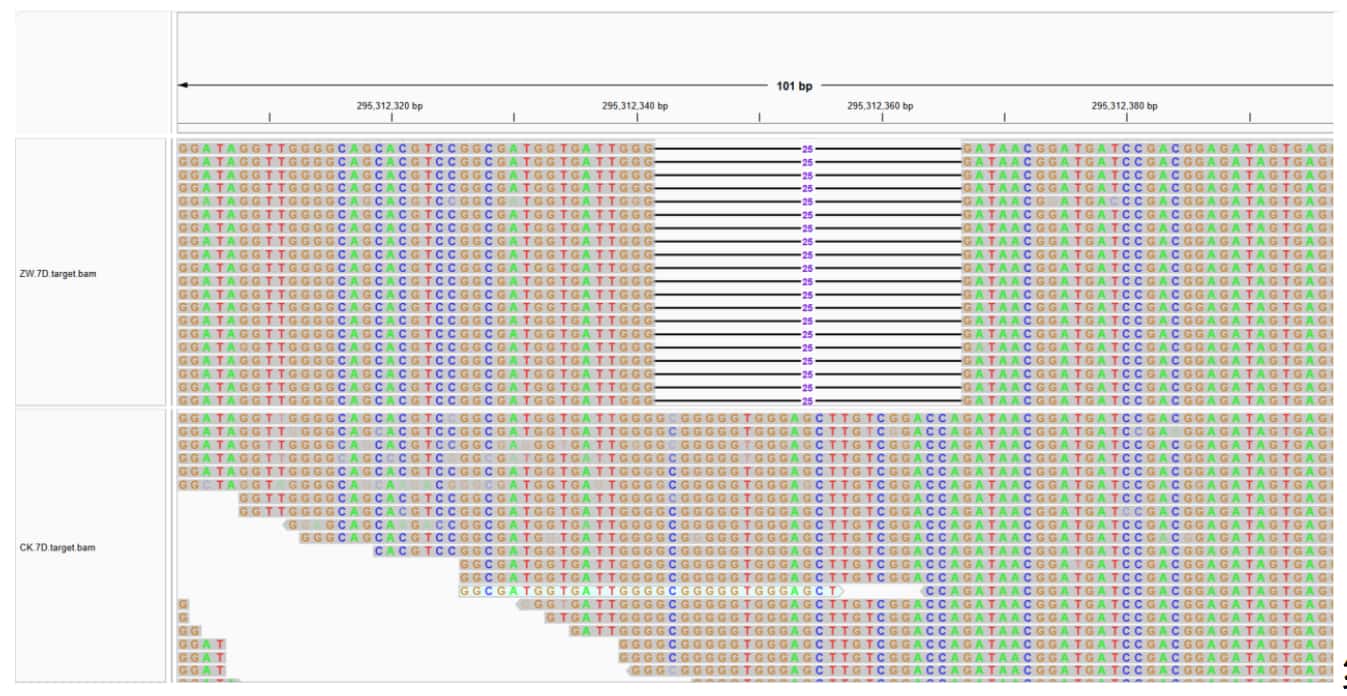Viewport: 1347px width, 696px height.
Task: Click the 25 deletion label on bottom ZW read
Action: tap(807, 400)
